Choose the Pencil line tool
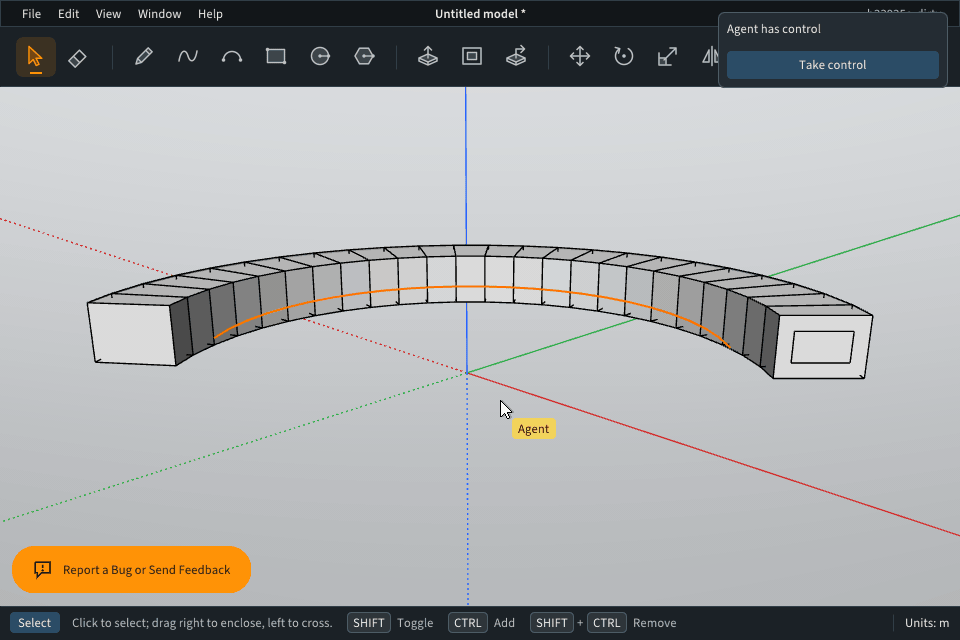This screenshot has height=640, width=960. click(143, 57)
